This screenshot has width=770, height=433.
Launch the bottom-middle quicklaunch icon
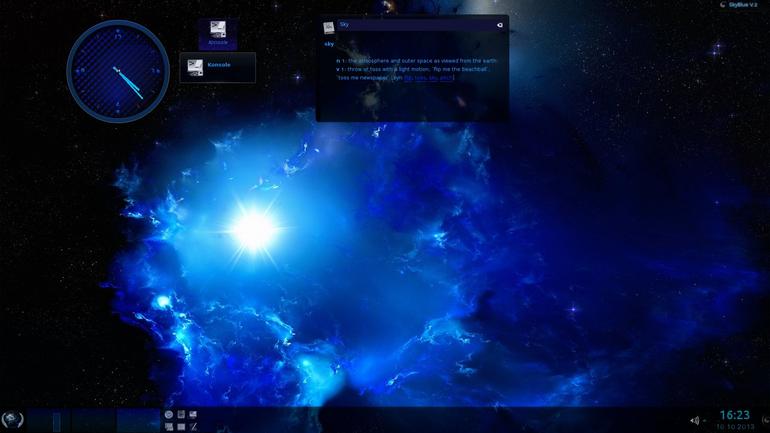coord(181,427)
